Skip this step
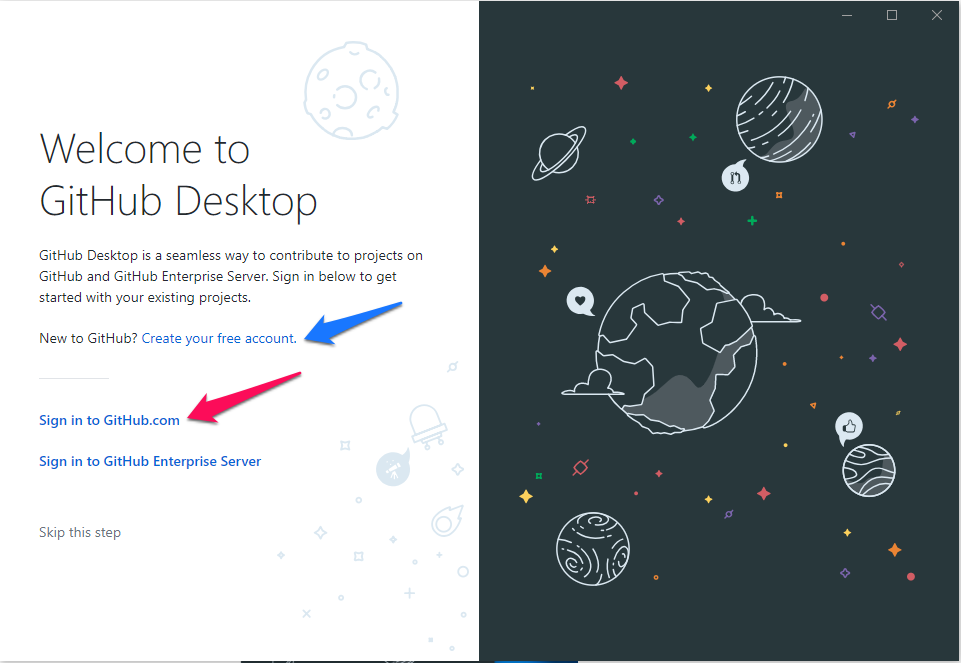The width and height of the screenshot is (961, 663). coord(80,532)
